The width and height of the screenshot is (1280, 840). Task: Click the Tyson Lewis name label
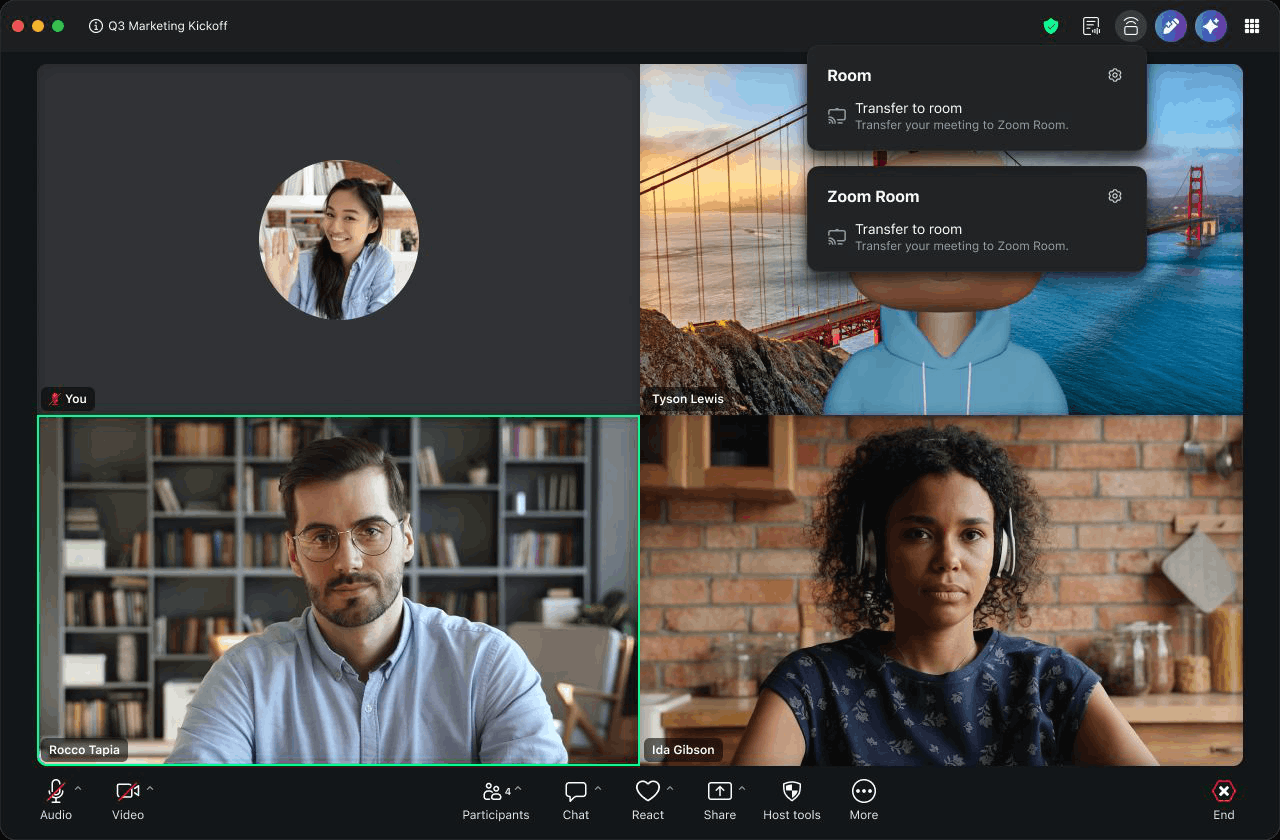click(688, 399)
